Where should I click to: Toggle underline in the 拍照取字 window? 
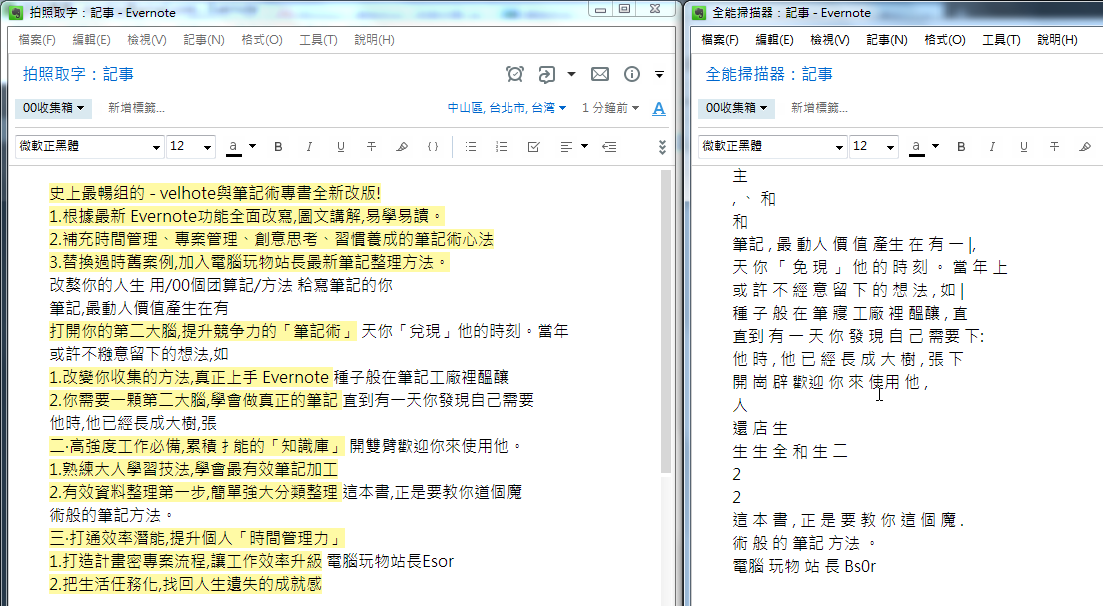coord(340,146)
